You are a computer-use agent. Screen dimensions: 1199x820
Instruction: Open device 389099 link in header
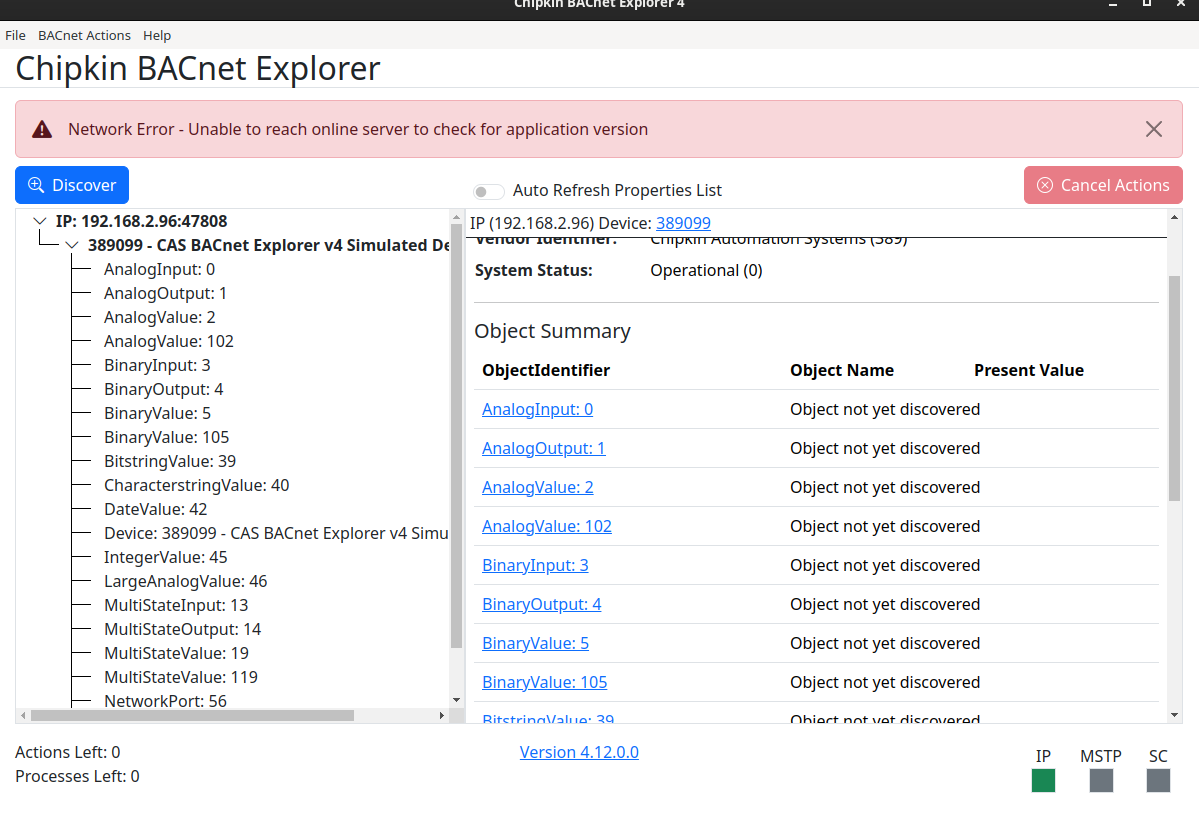pyautogui.click(x=683, y=223)
